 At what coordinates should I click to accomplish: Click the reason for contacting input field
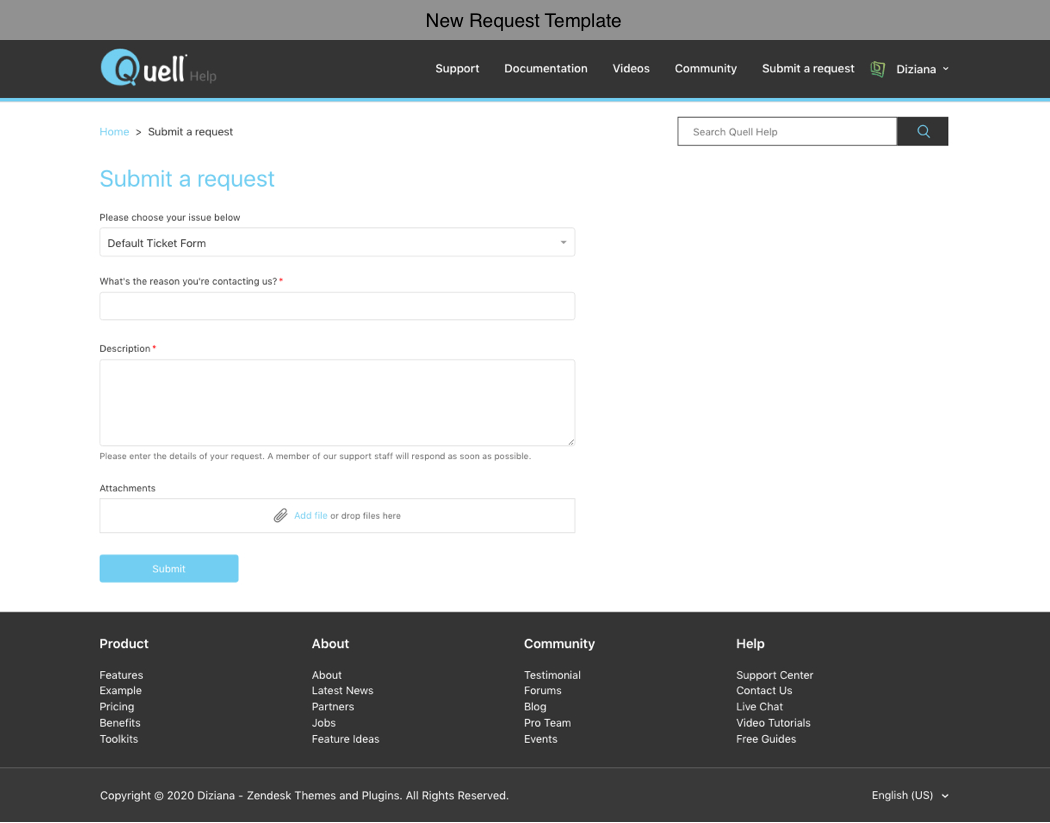[x=337, y=306]
